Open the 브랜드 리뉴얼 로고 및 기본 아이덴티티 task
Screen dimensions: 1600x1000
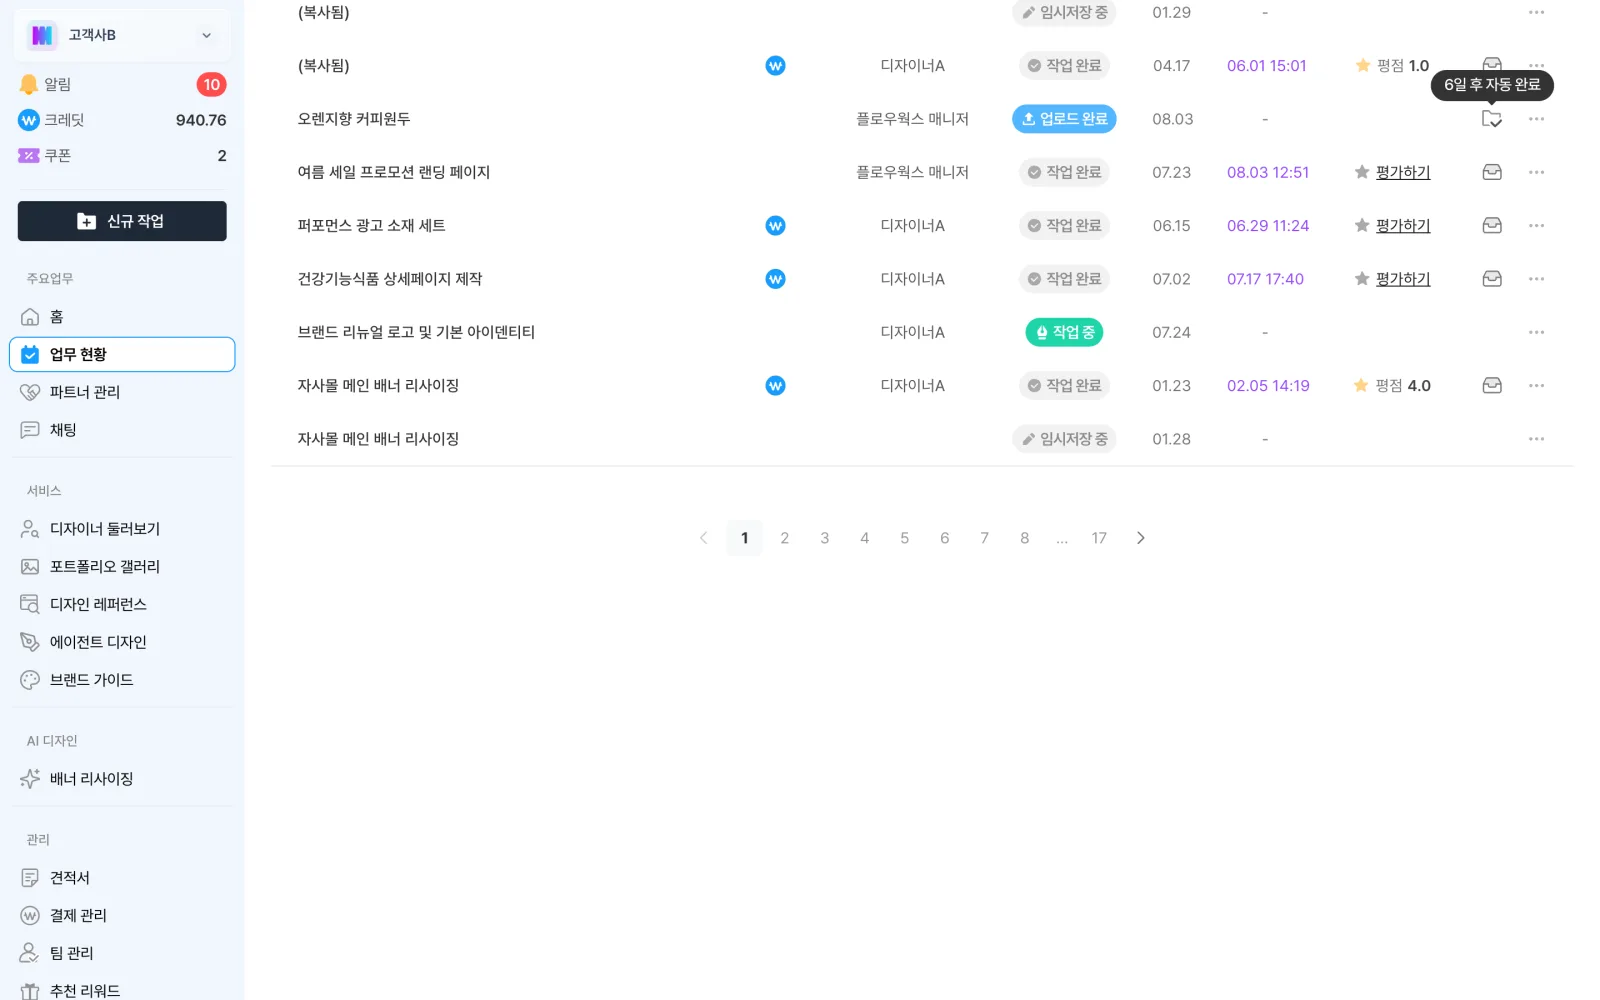pos(416,332)
